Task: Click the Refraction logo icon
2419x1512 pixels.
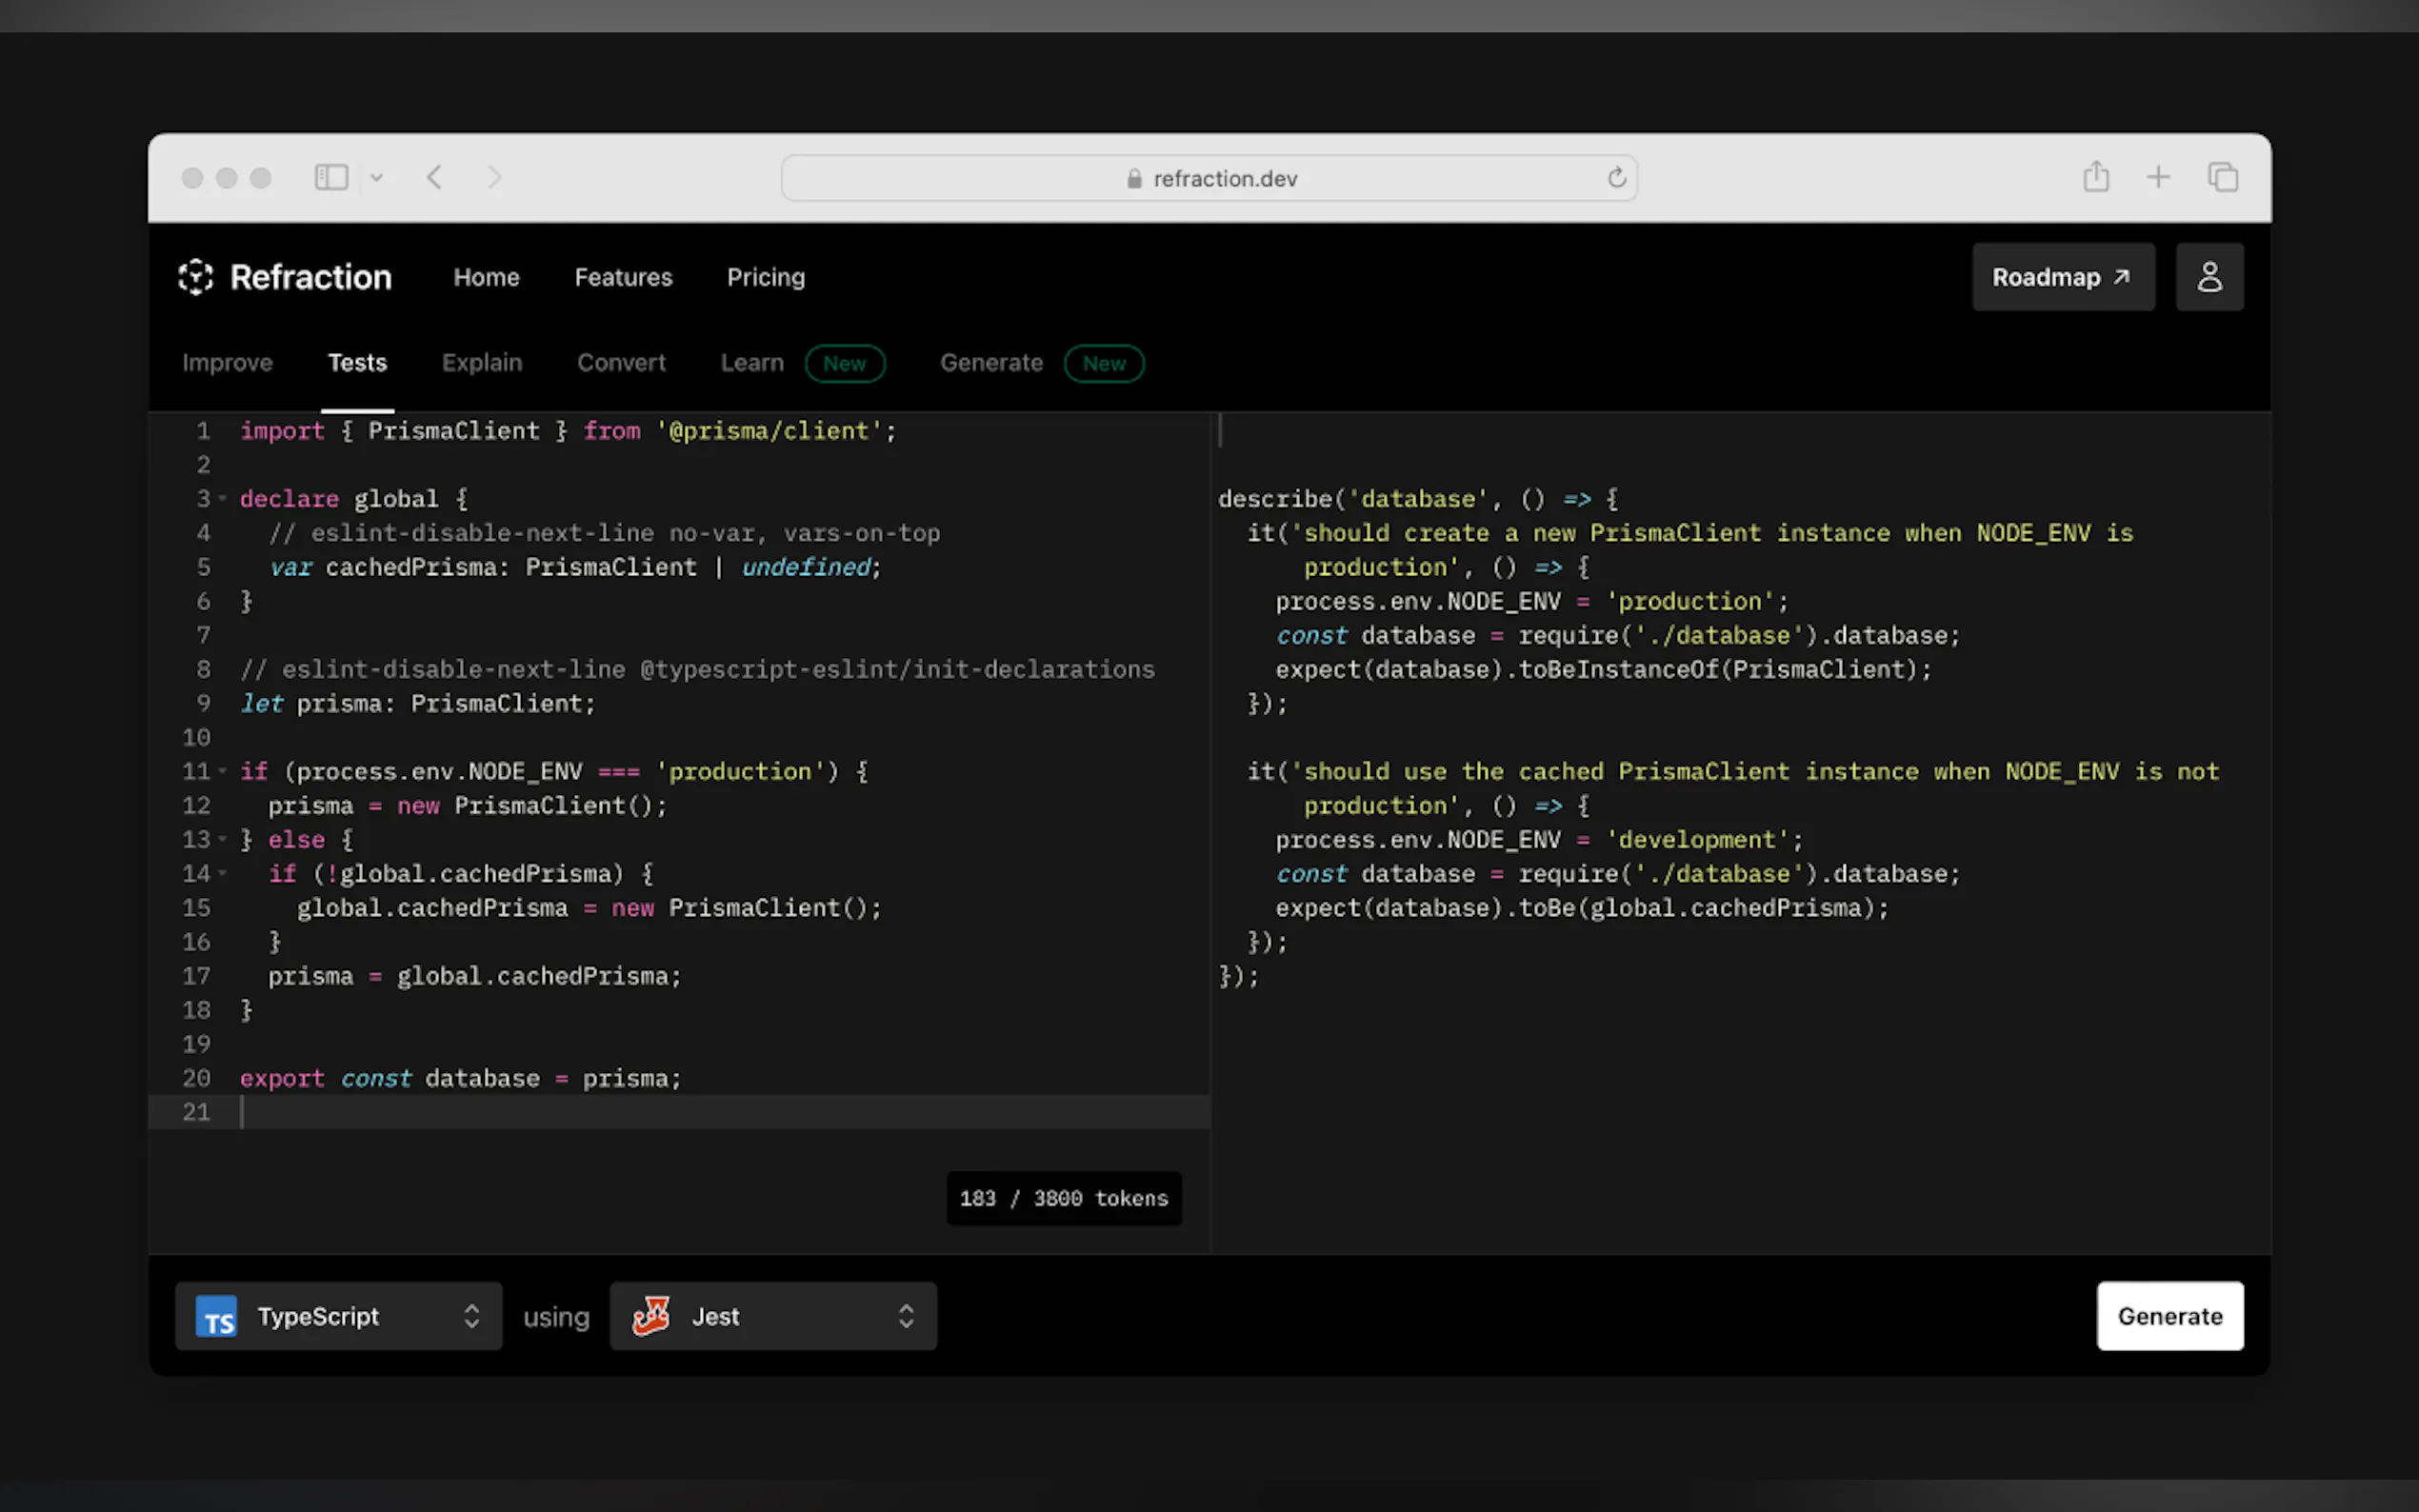Action: click(195, 277)
